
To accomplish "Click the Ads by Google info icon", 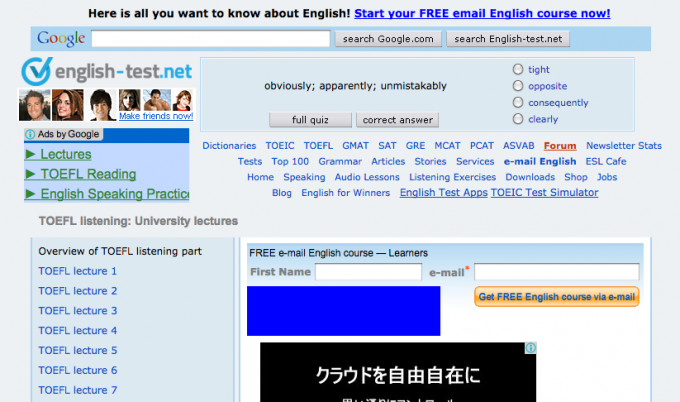I will (30, 134).
